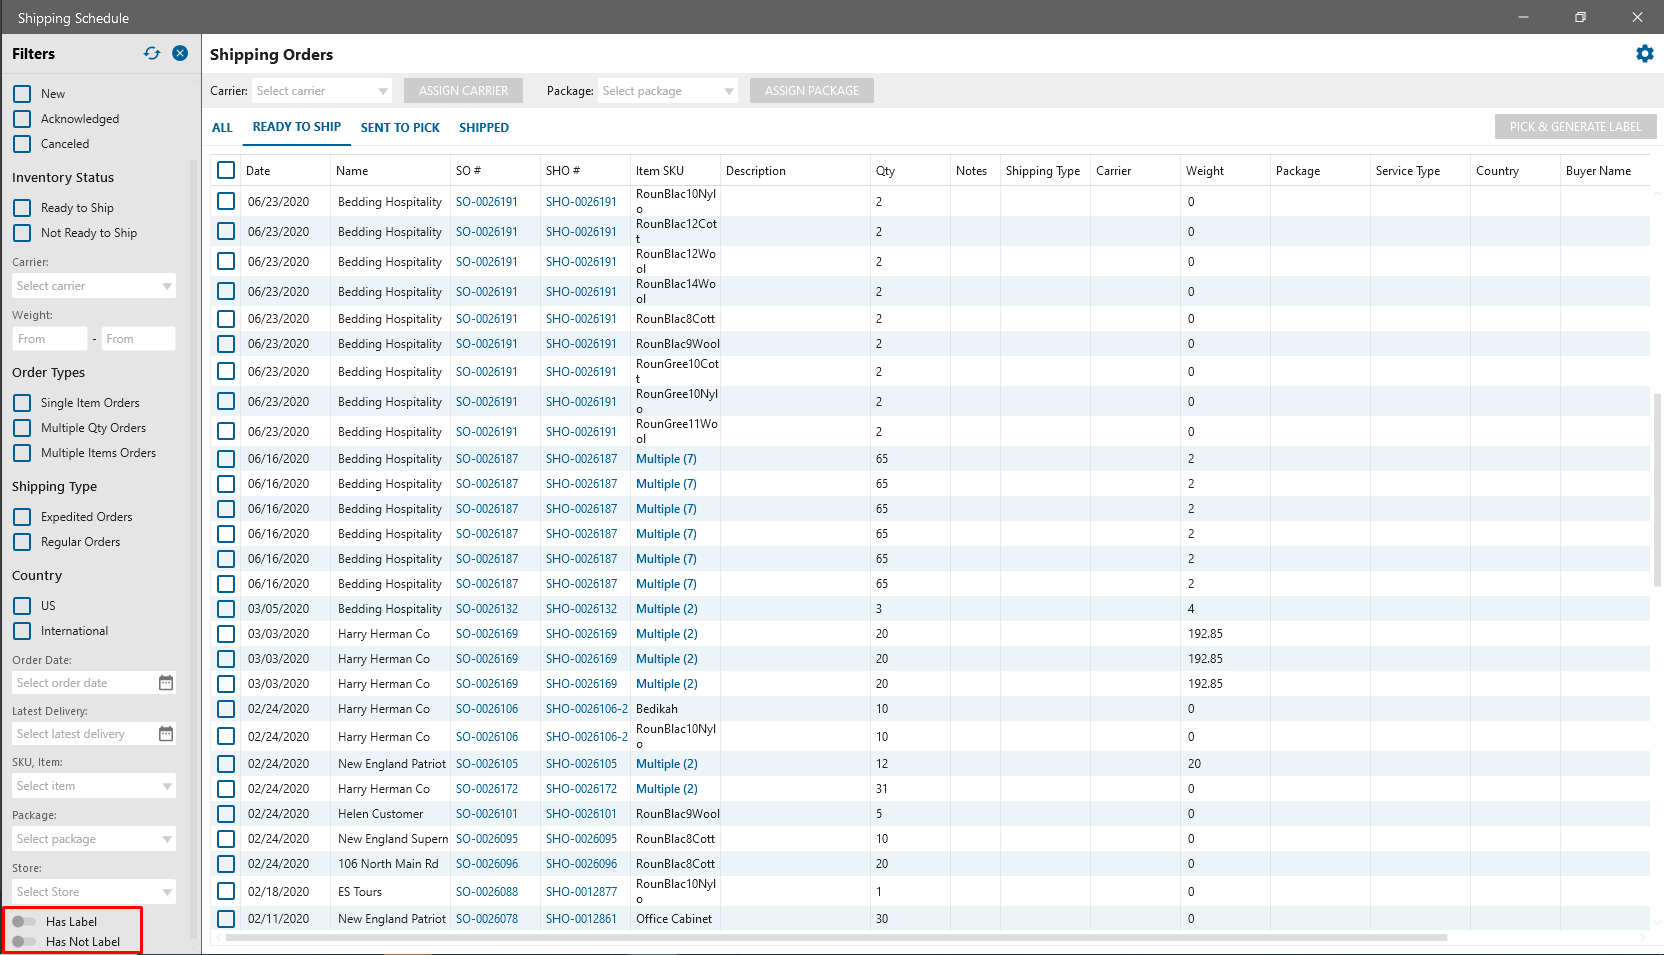Open settings gear in Shipping Orders
Viewport: 1664px width, 955px height.
(1644, 54)
